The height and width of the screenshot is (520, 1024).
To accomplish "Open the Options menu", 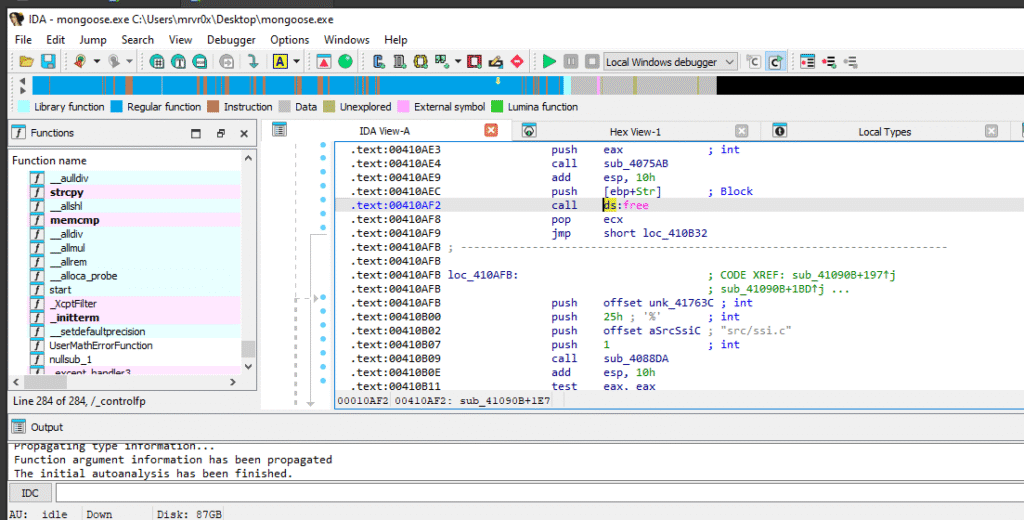I will tap(289, 40).
